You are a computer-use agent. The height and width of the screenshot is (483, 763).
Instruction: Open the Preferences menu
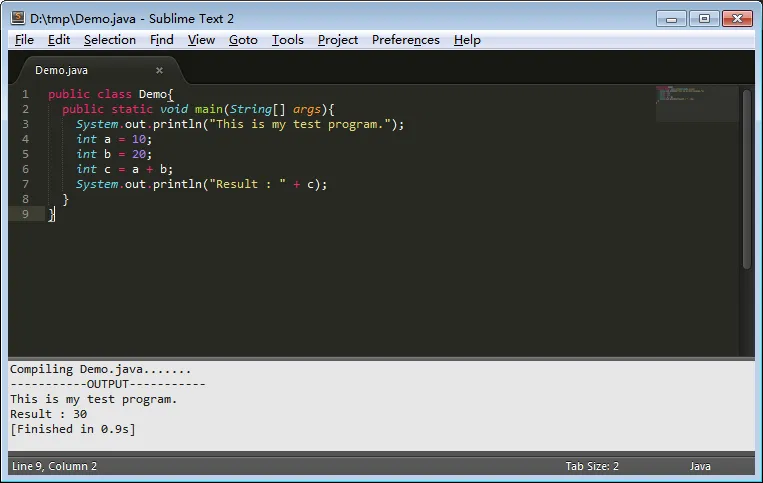coord(406,40)
